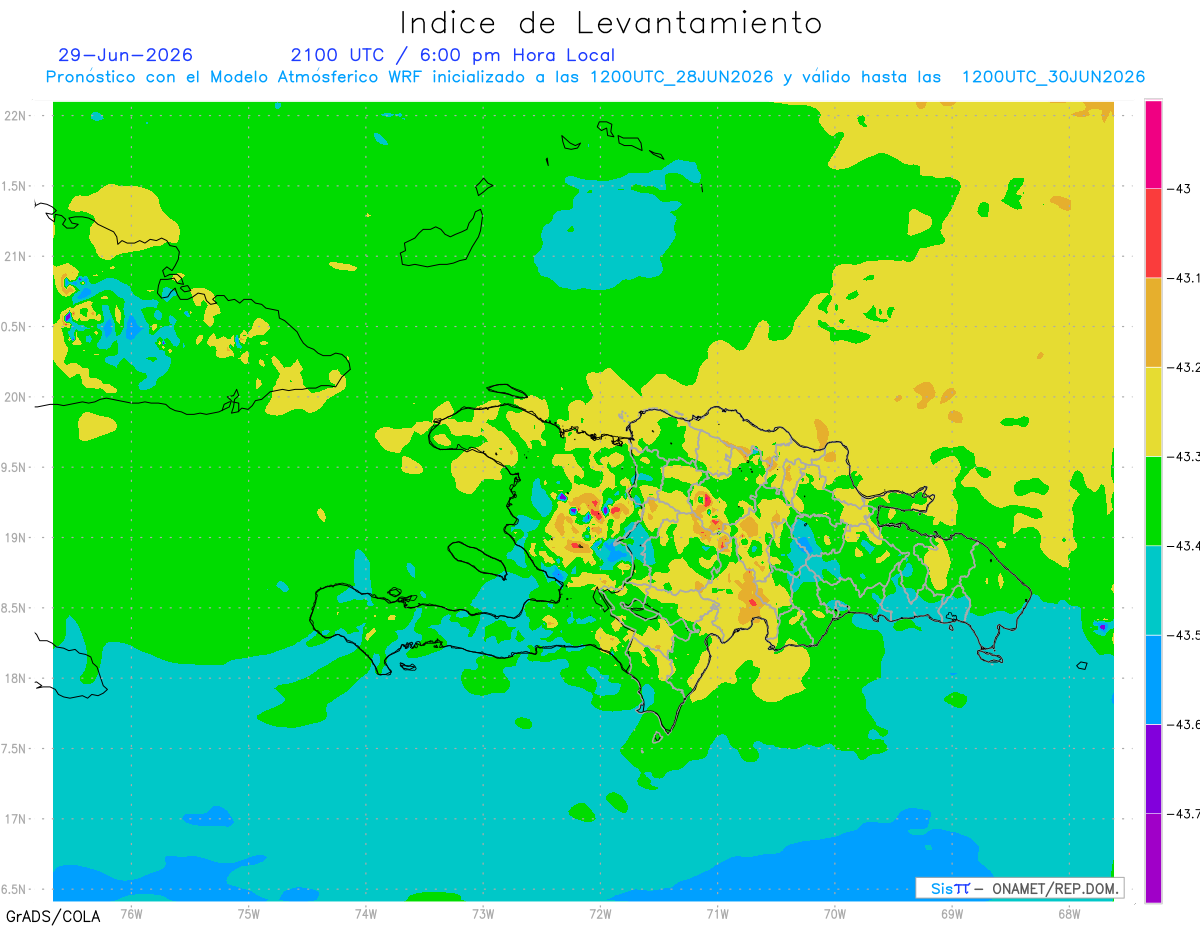
Task: Click the 'GrADS/COLA' credit text
Action: click(53, 916)
